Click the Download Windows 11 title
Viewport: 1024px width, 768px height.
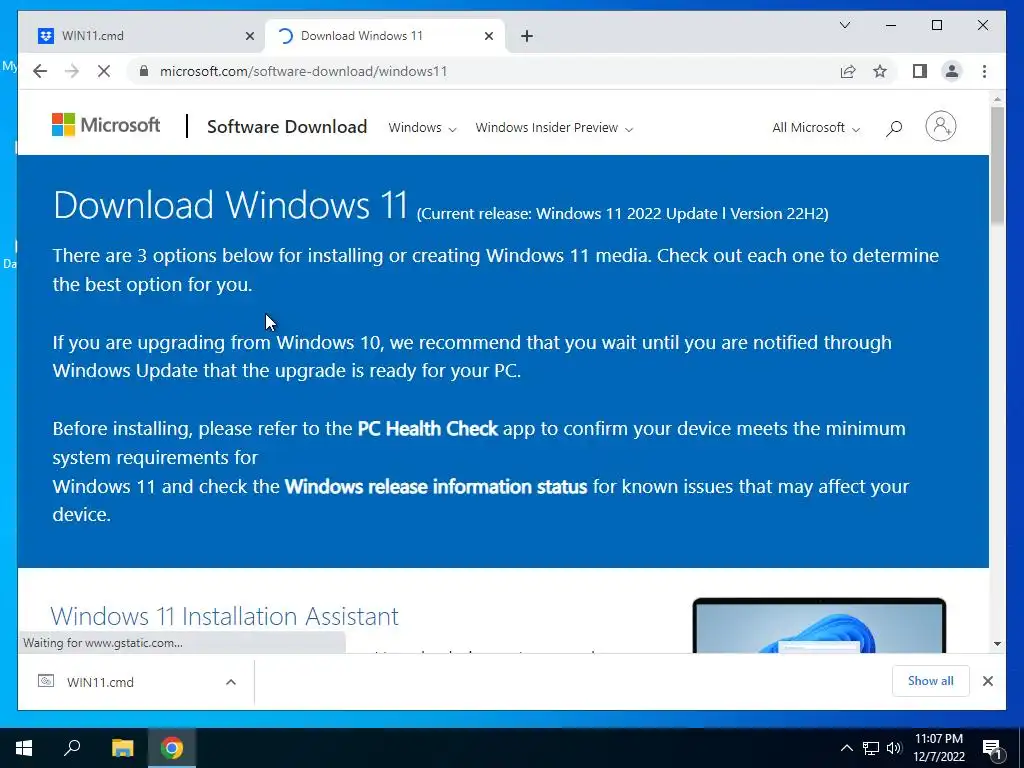[x=231, y=205]
